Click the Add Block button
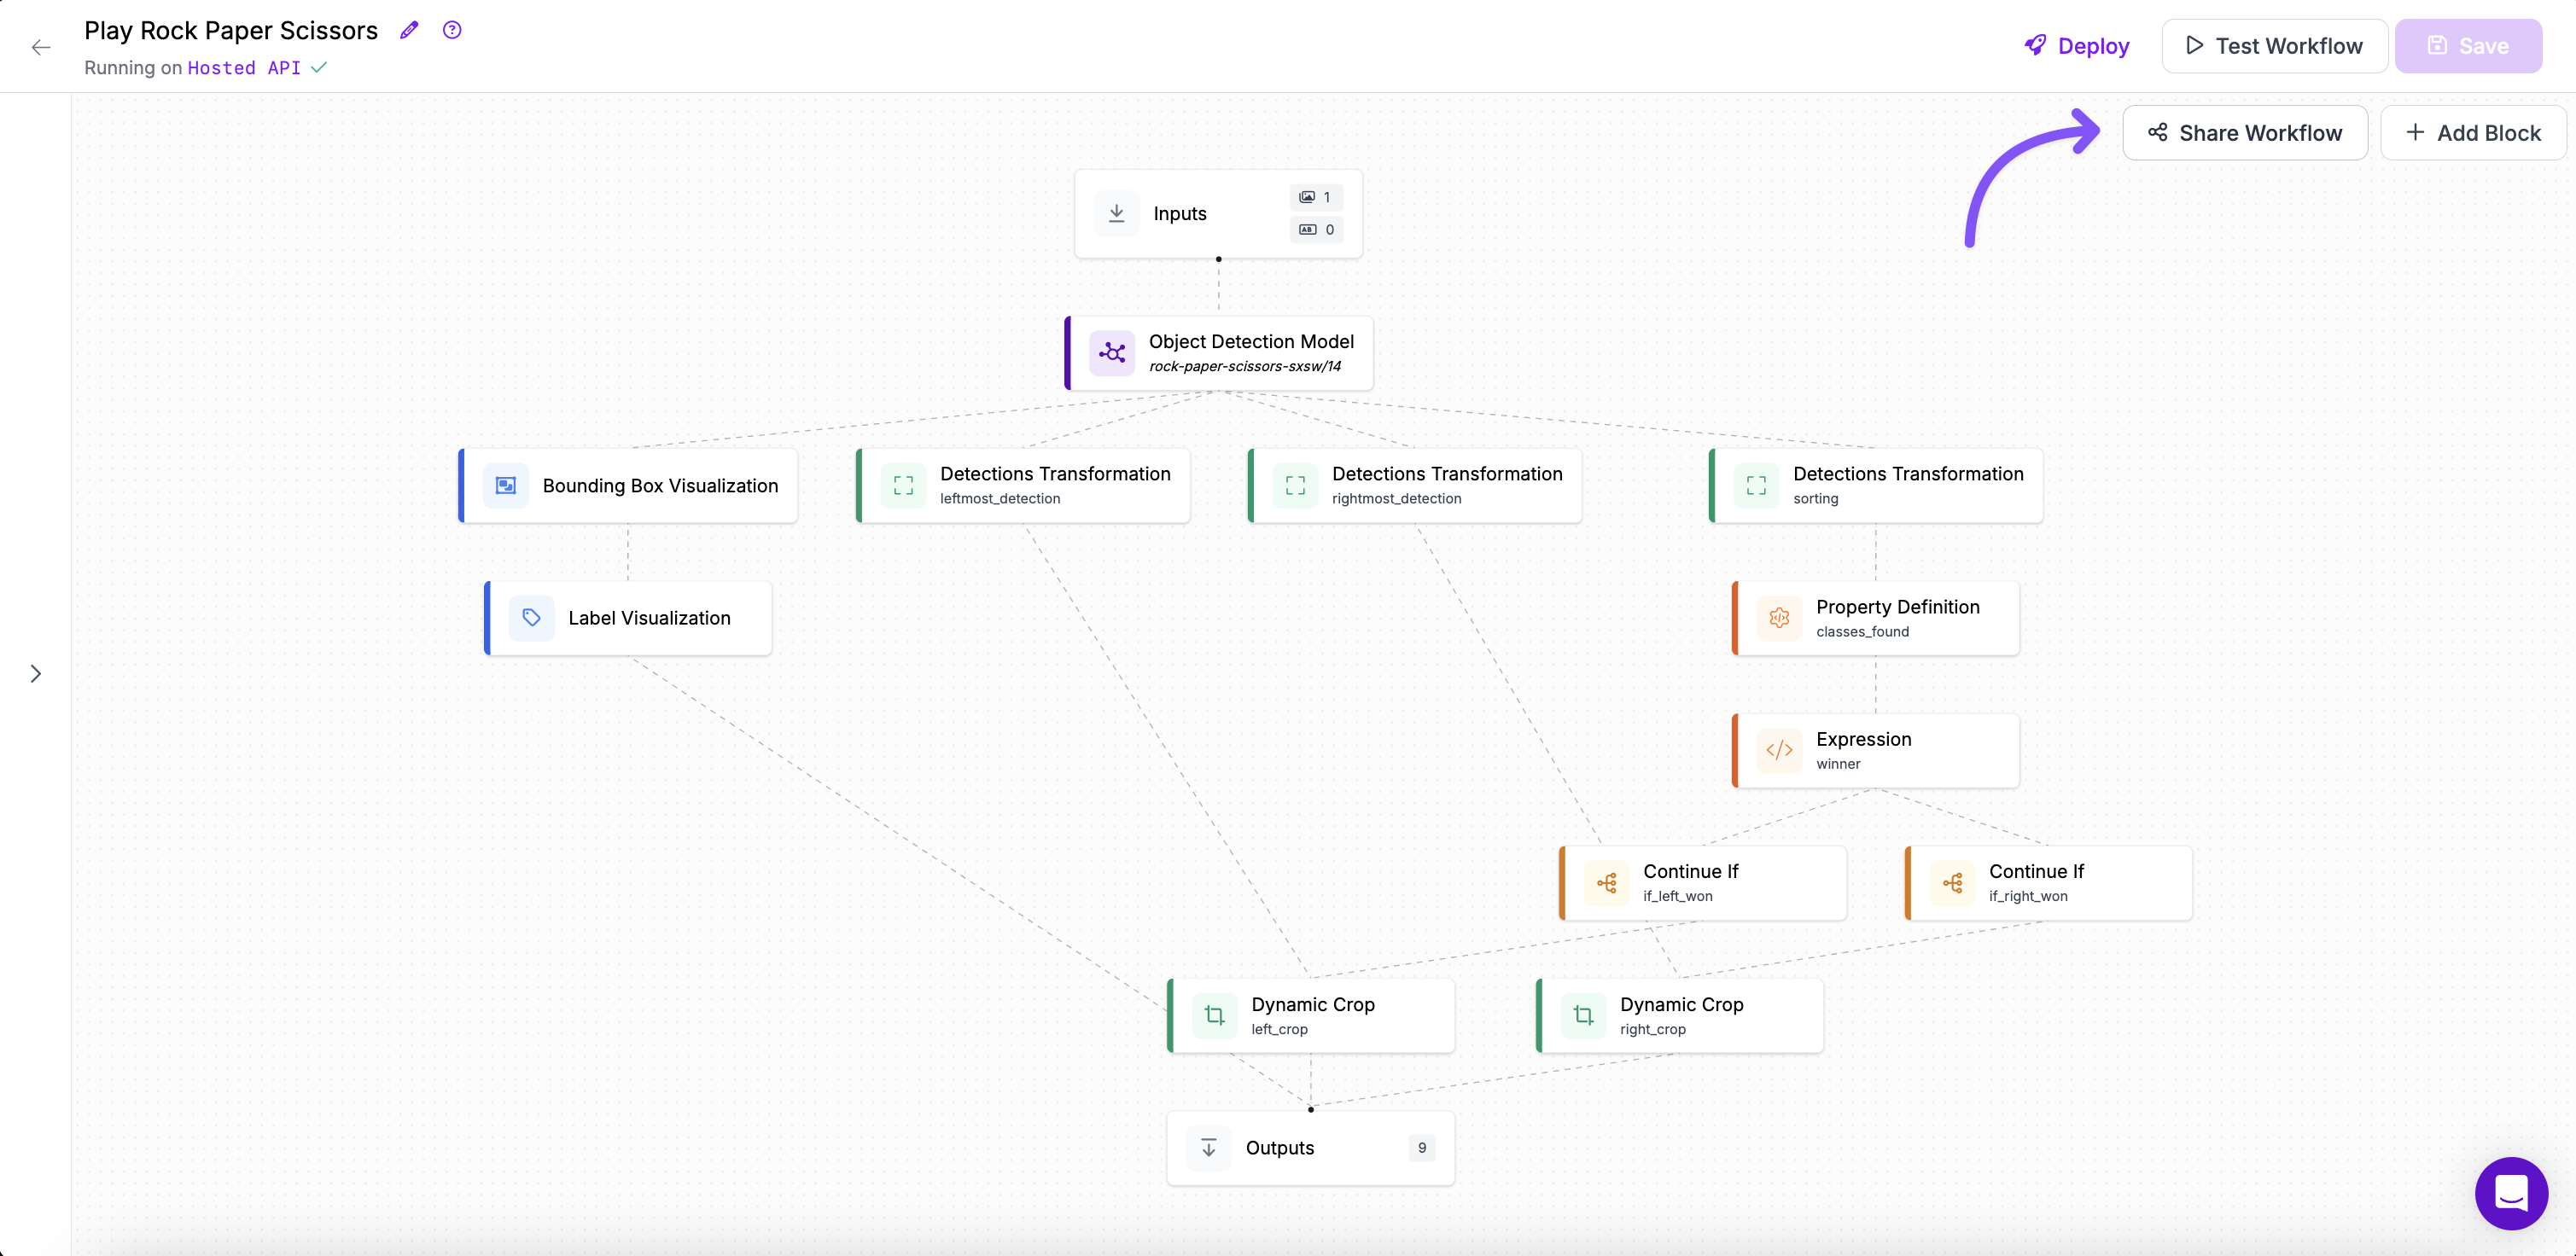The width and height of the screenshot is (2576, 1256). 2472,133
